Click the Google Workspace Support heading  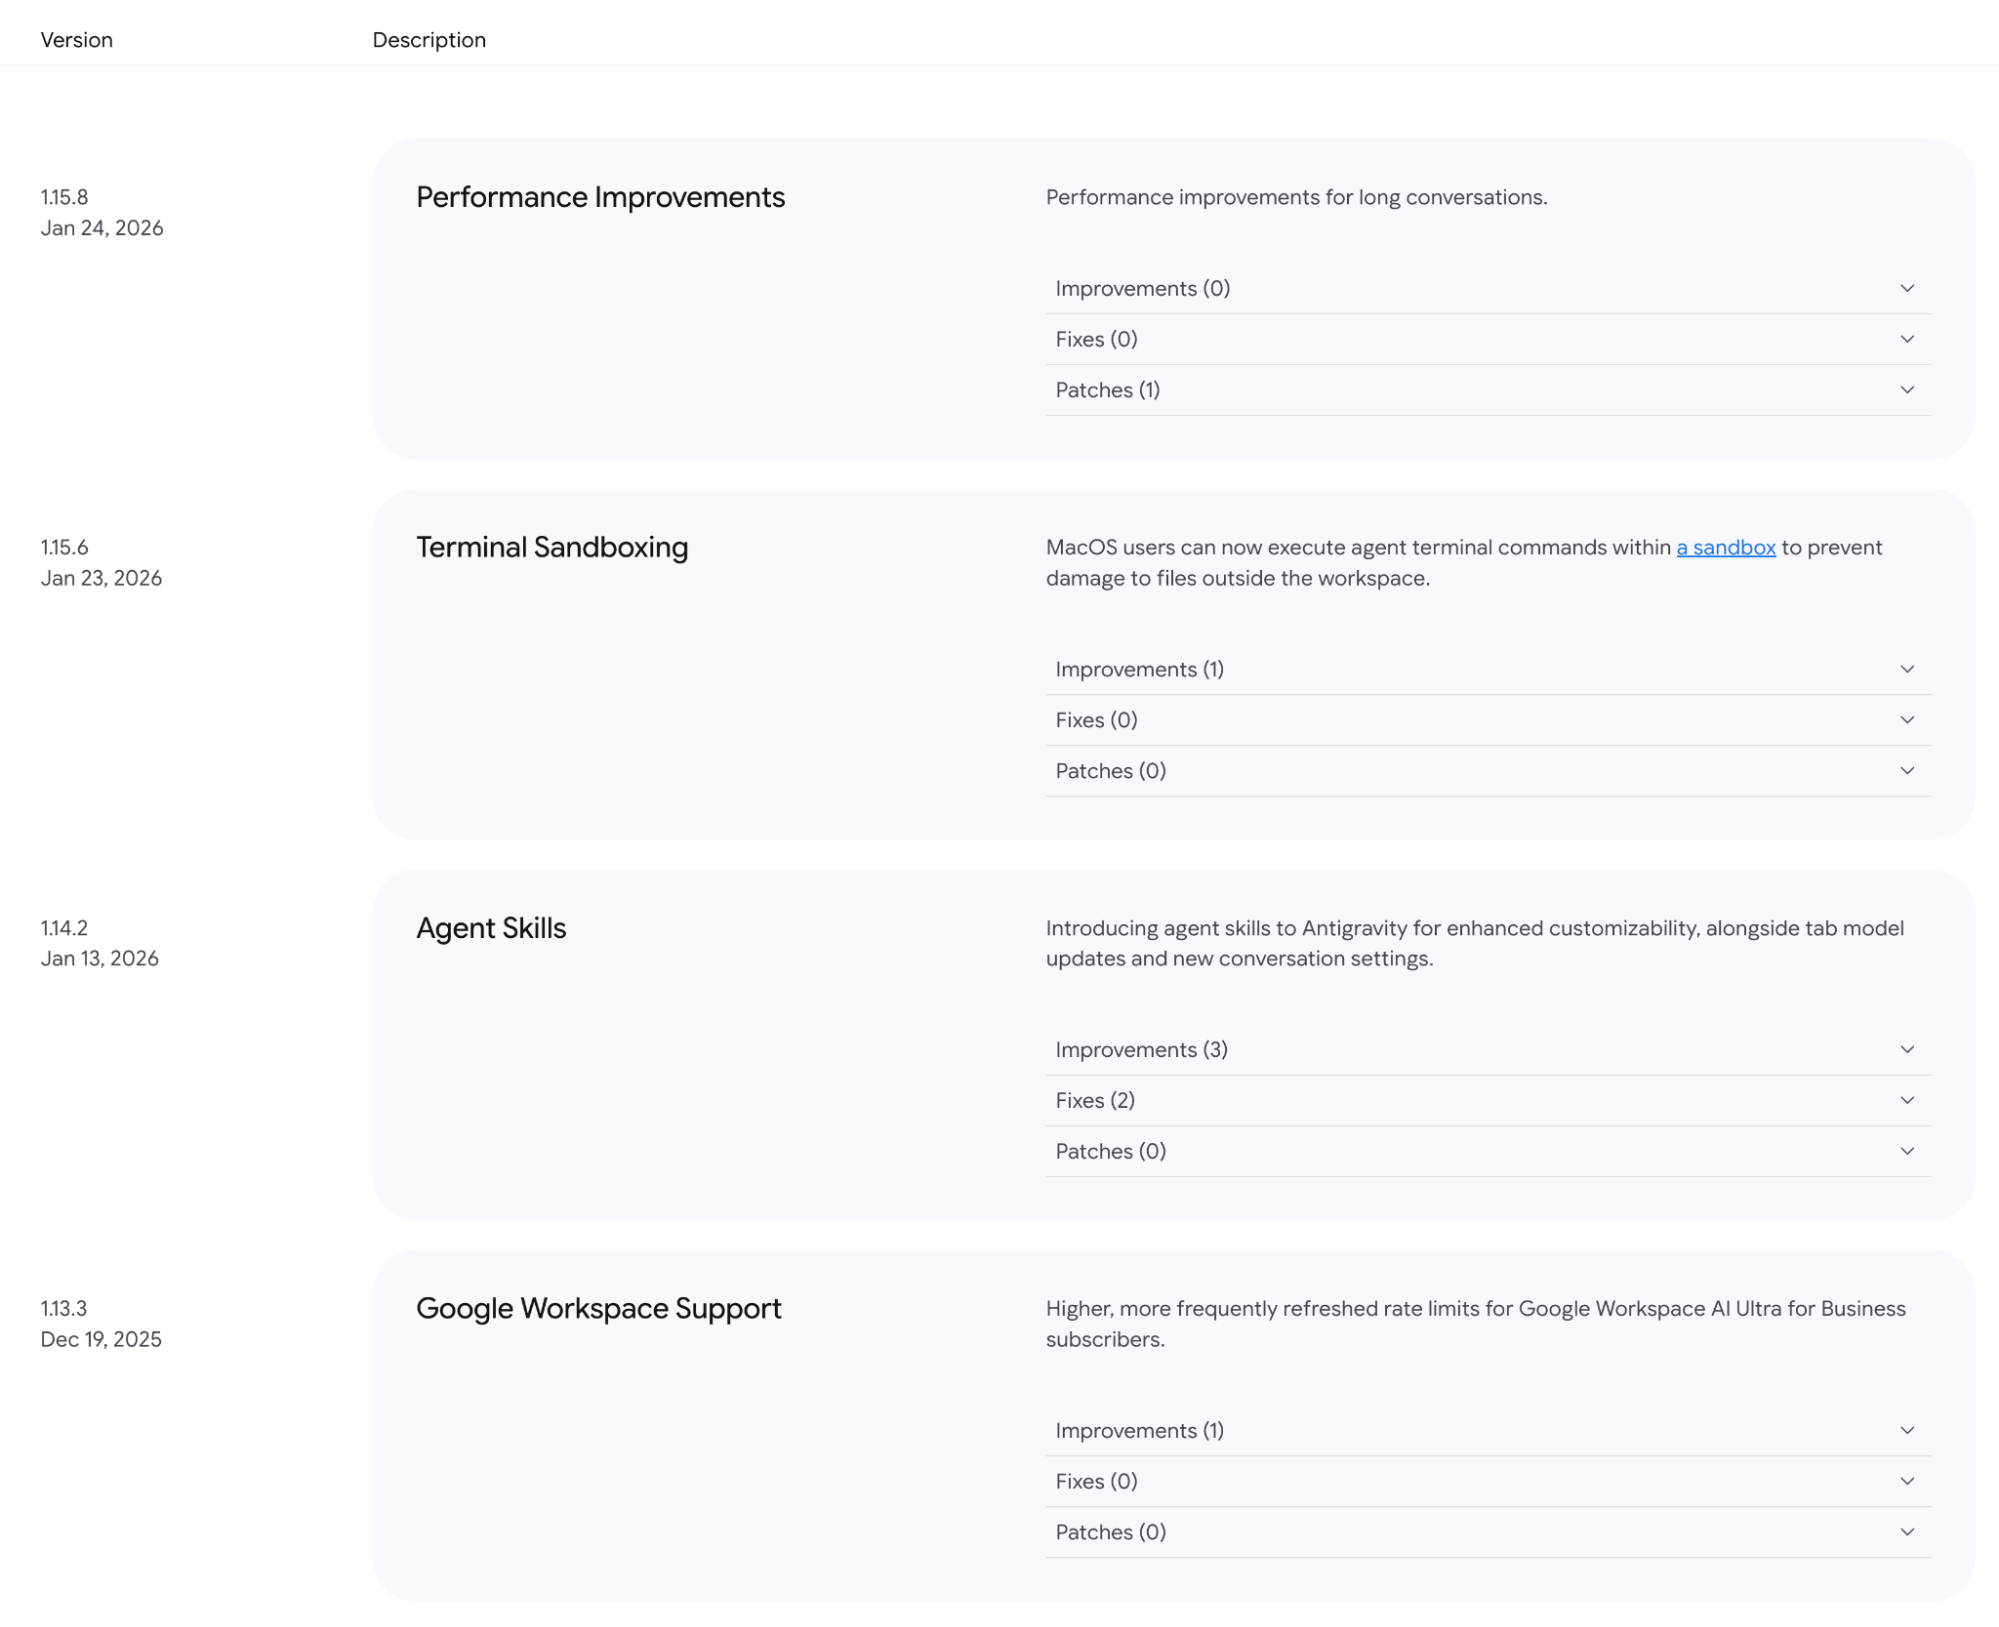pos(598,1309)
